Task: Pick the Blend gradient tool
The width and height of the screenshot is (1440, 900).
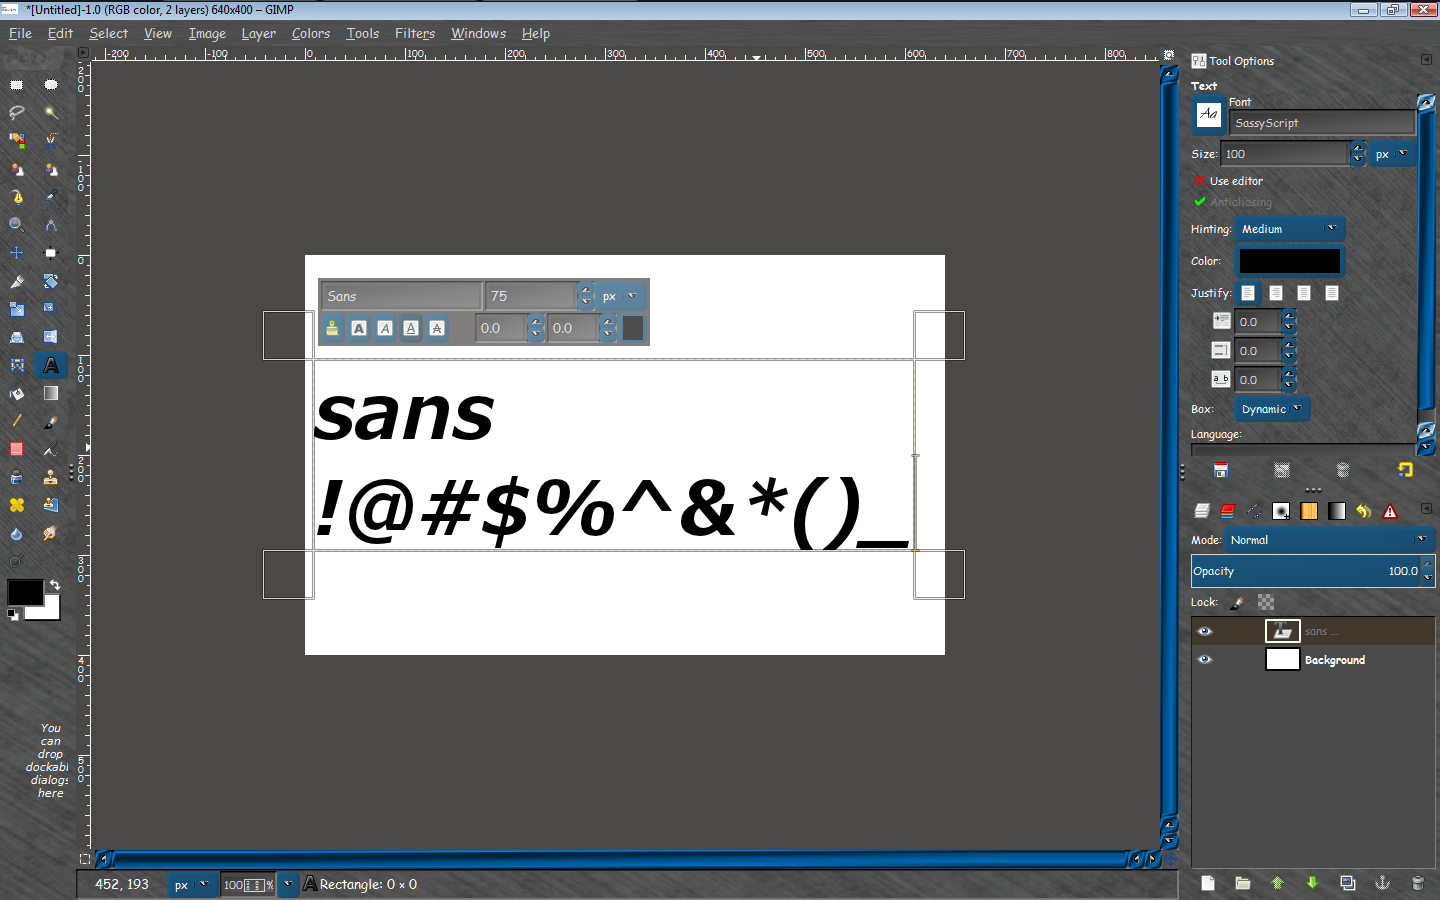Action: pyautogui.click(x=50, y=393)
